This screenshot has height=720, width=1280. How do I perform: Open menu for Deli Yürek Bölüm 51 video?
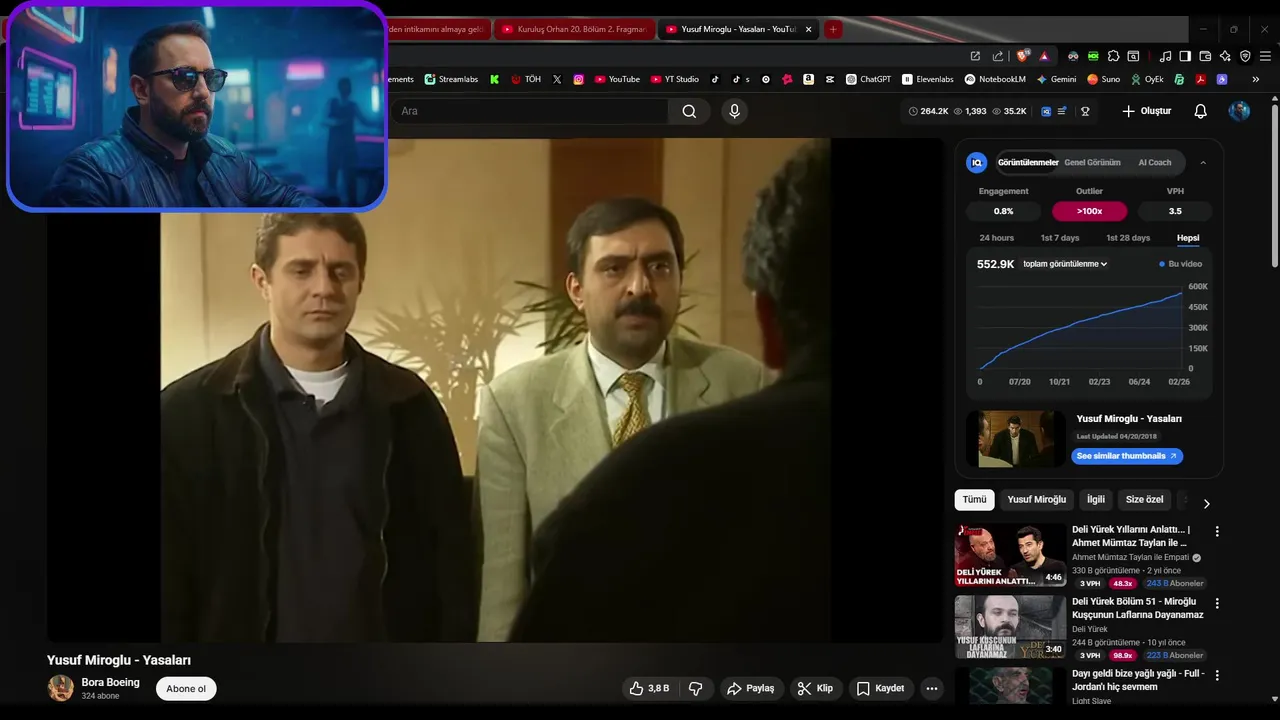pos(1217,604)
